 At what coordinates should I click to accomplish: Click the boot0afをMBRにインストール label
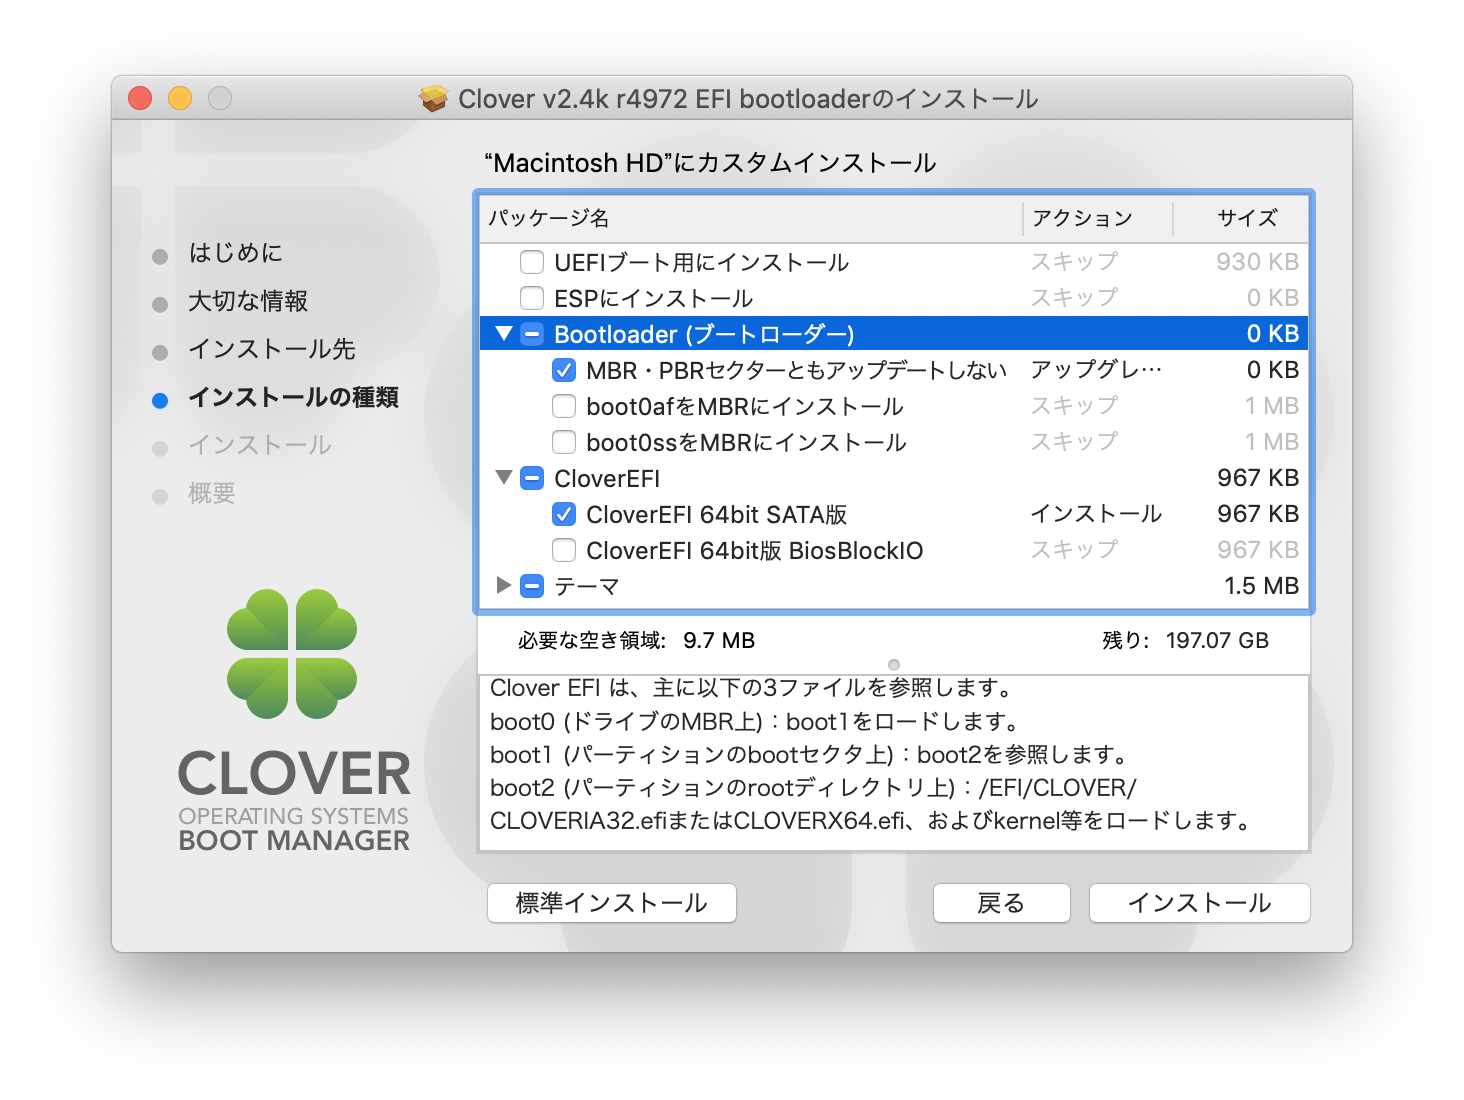(745, 407)
